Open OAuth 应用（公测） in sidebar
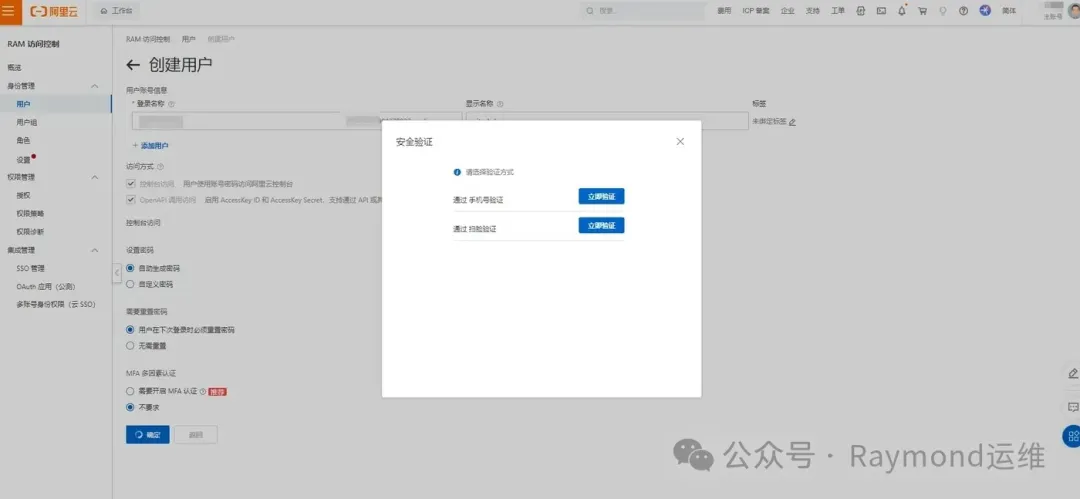 [x=45, y=287]
